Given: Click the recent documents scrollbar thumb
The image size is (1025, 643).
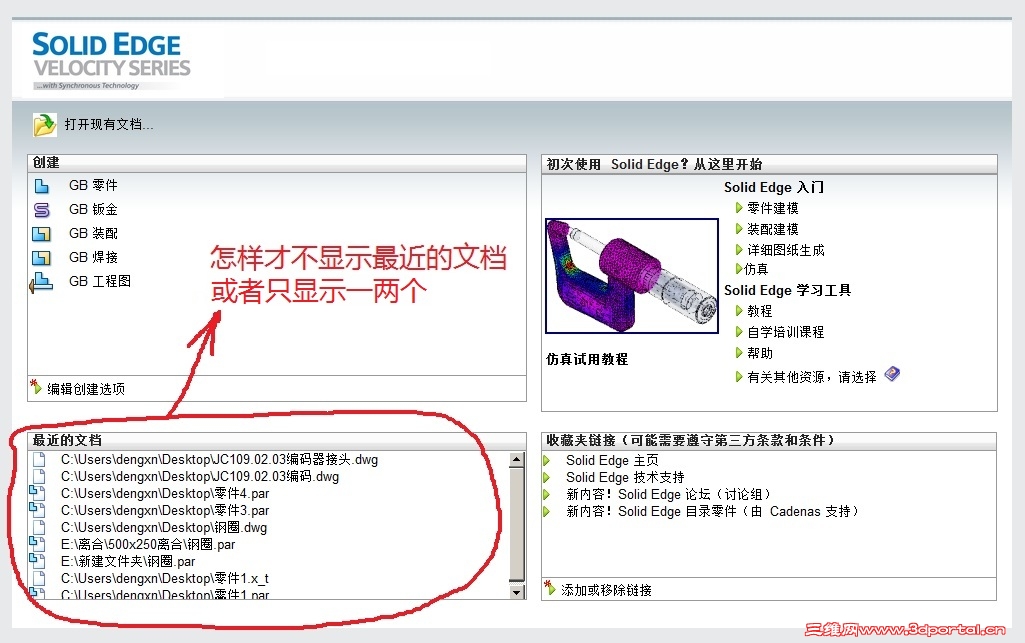Looking at the screenshot, I should coord(516,524).
